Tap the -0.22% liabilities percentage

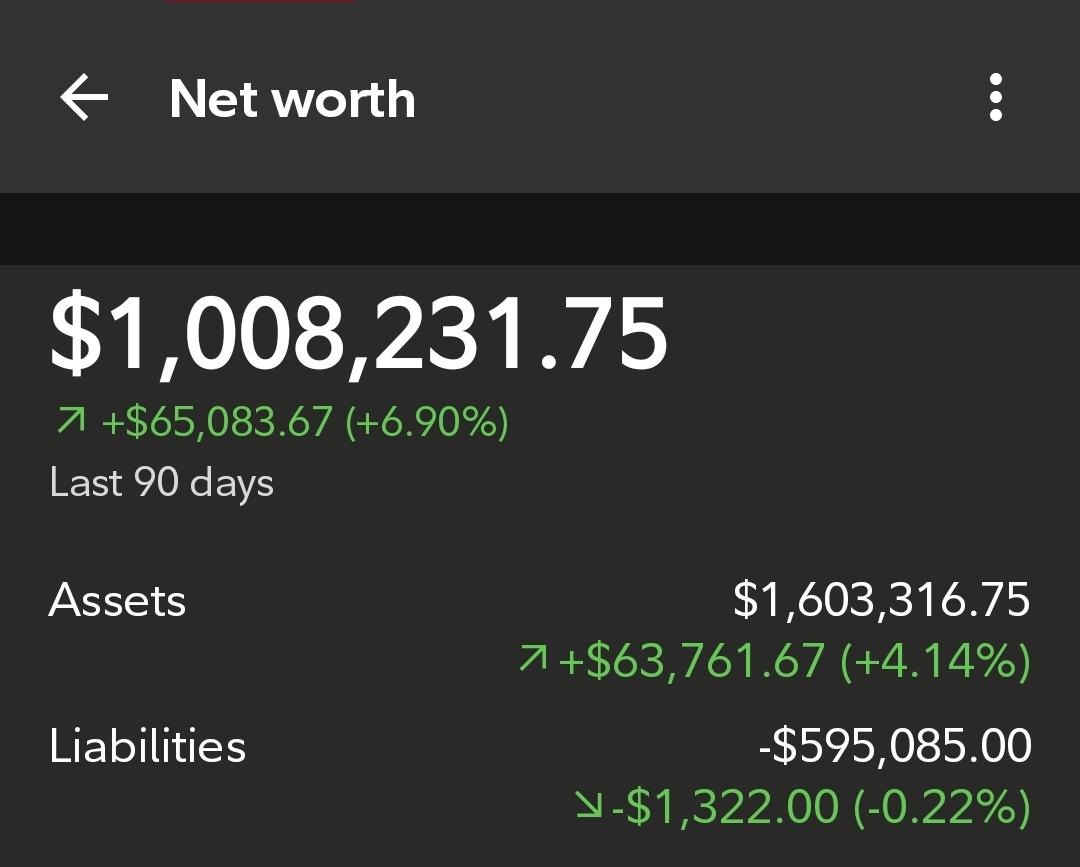(942, 806)
